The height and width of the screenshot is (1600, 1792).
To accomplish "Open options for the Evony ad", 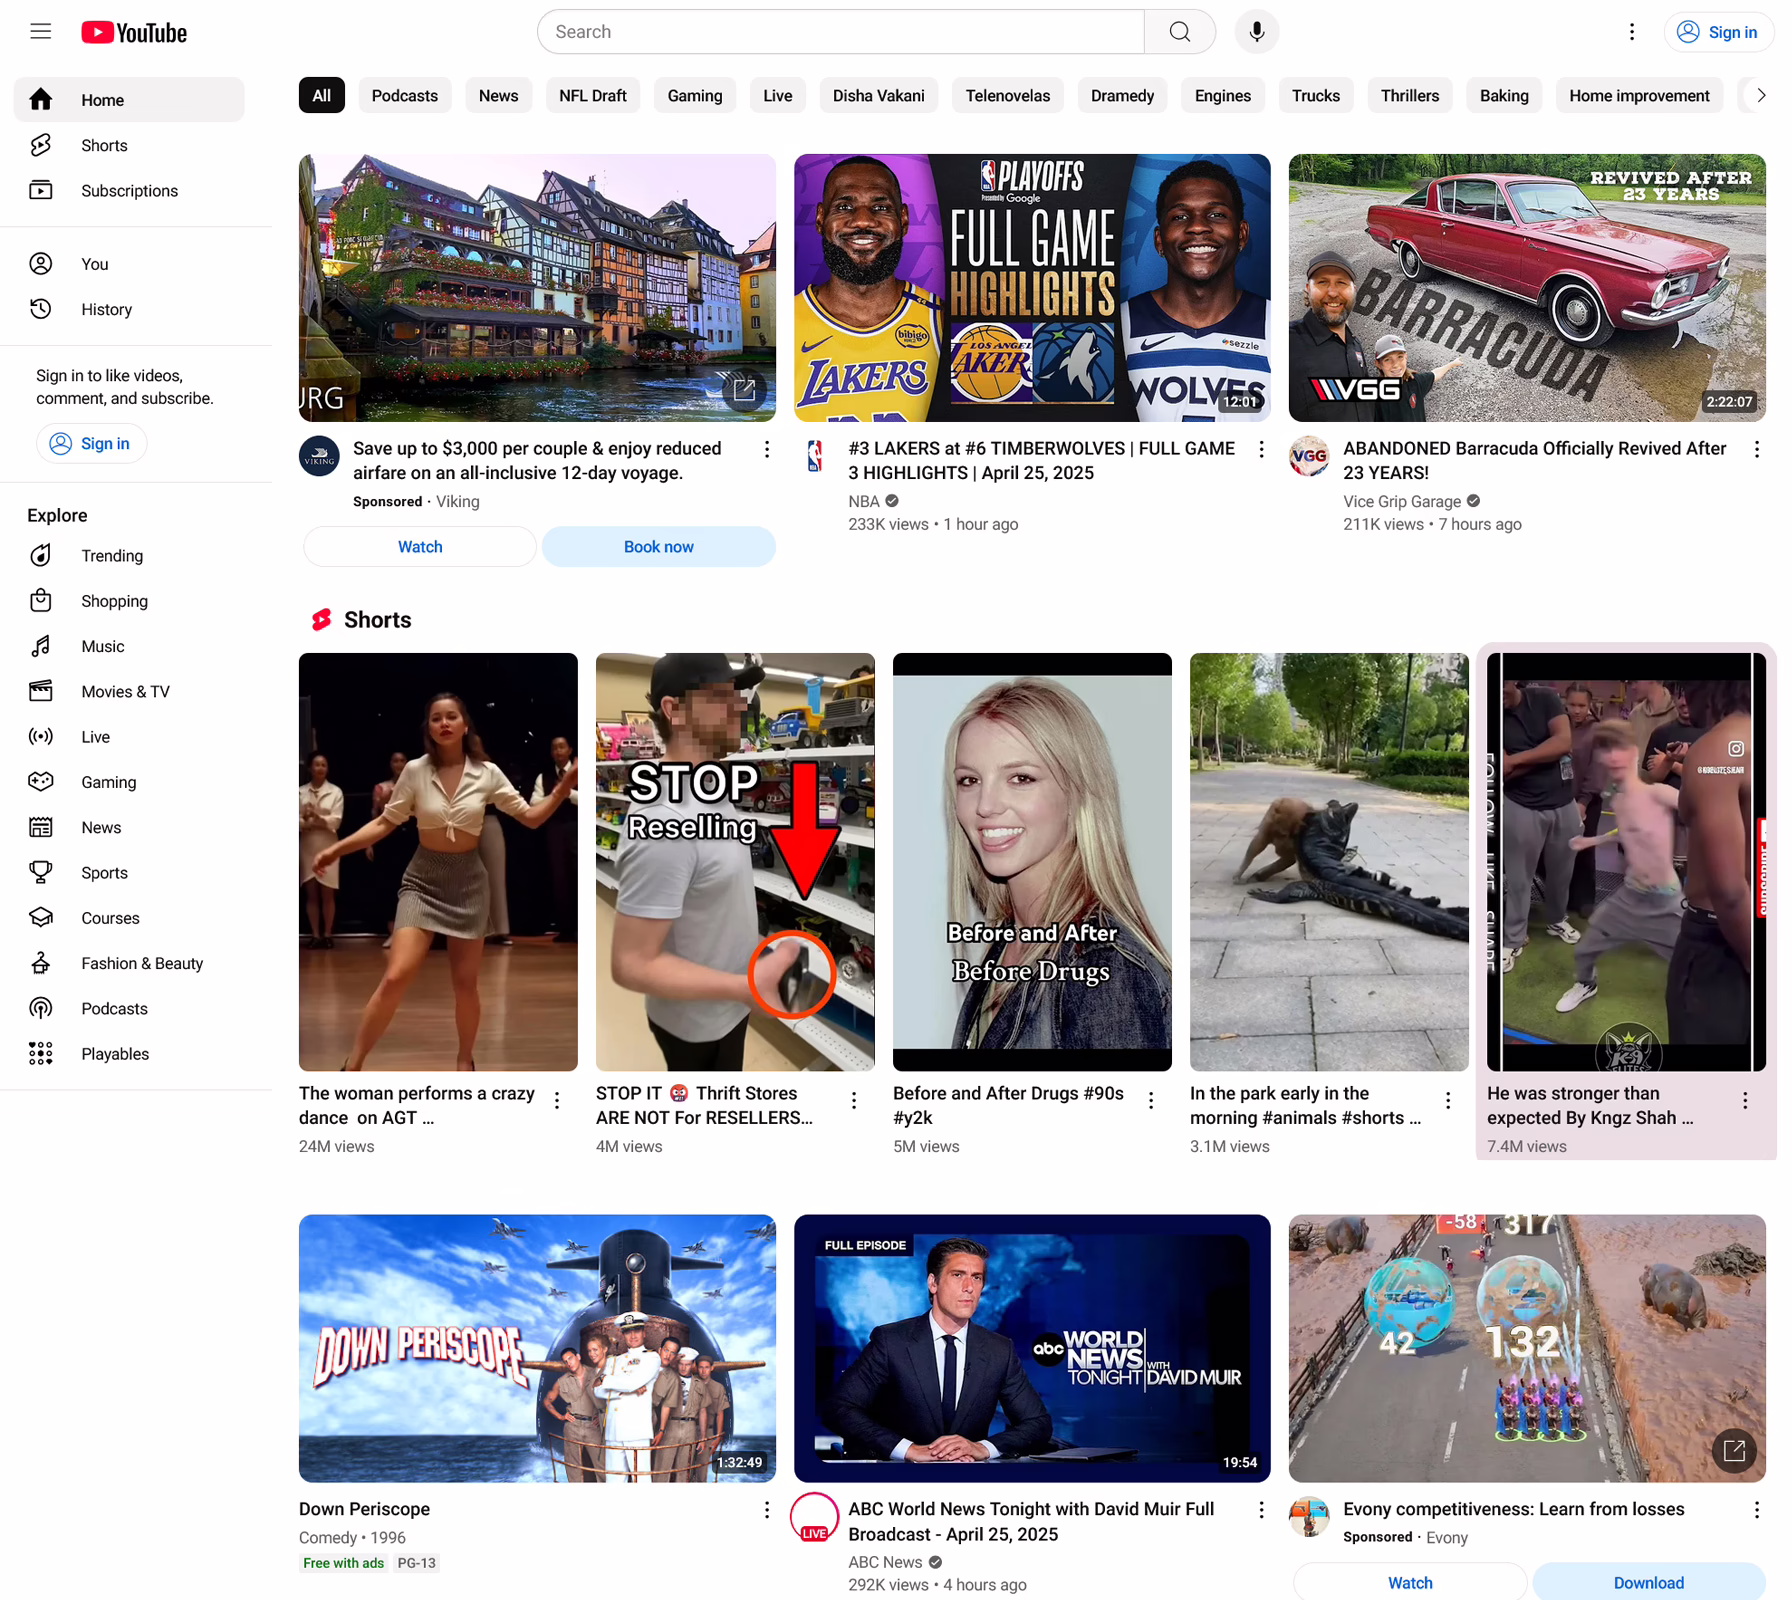I will [x=1756, y=1510].
